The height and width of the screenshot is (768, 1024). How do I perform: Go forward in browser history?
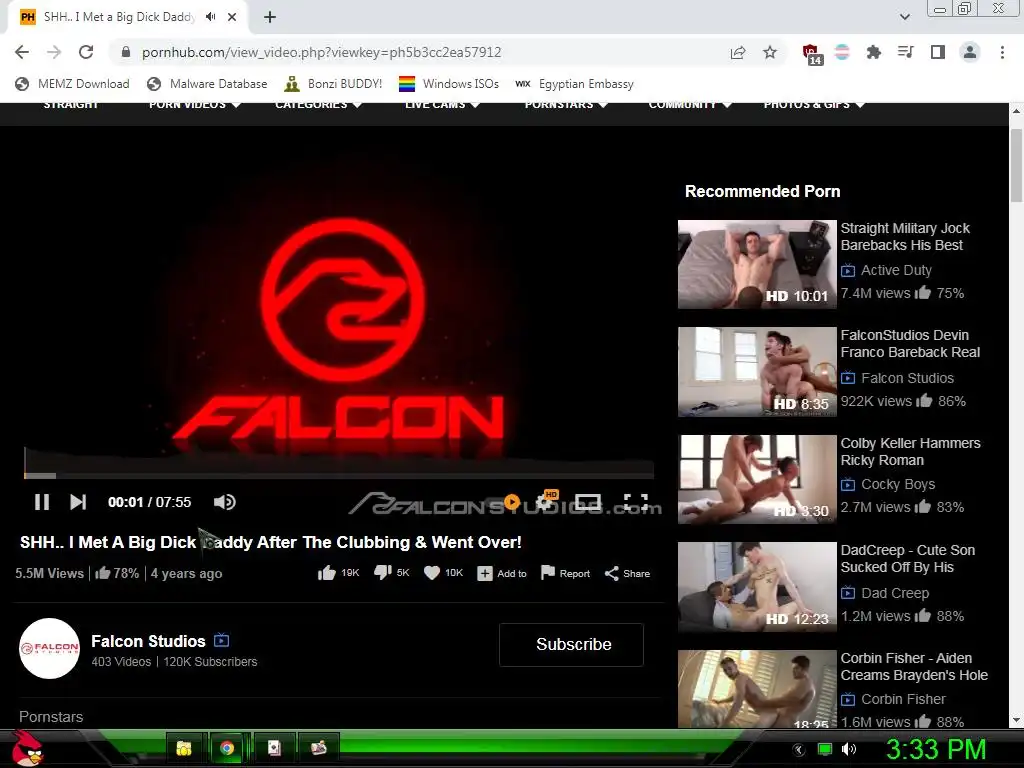tap(54, 52)
